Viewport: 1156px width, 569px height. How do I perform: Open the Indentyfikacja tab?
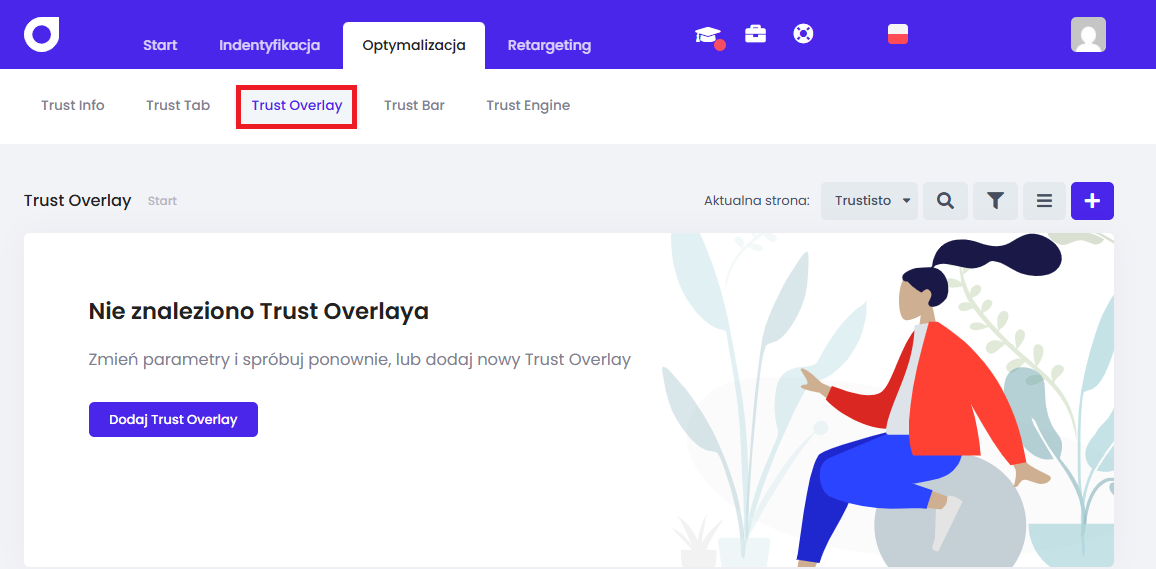(269, 46)
